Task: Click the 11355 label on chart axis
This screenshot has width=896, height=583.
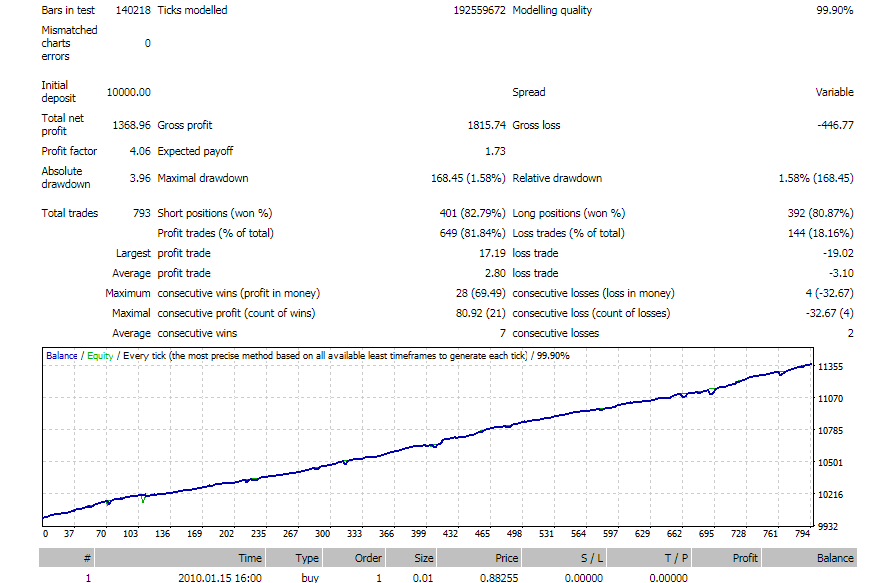Action: pyautogui.click(x=830, y=367)
